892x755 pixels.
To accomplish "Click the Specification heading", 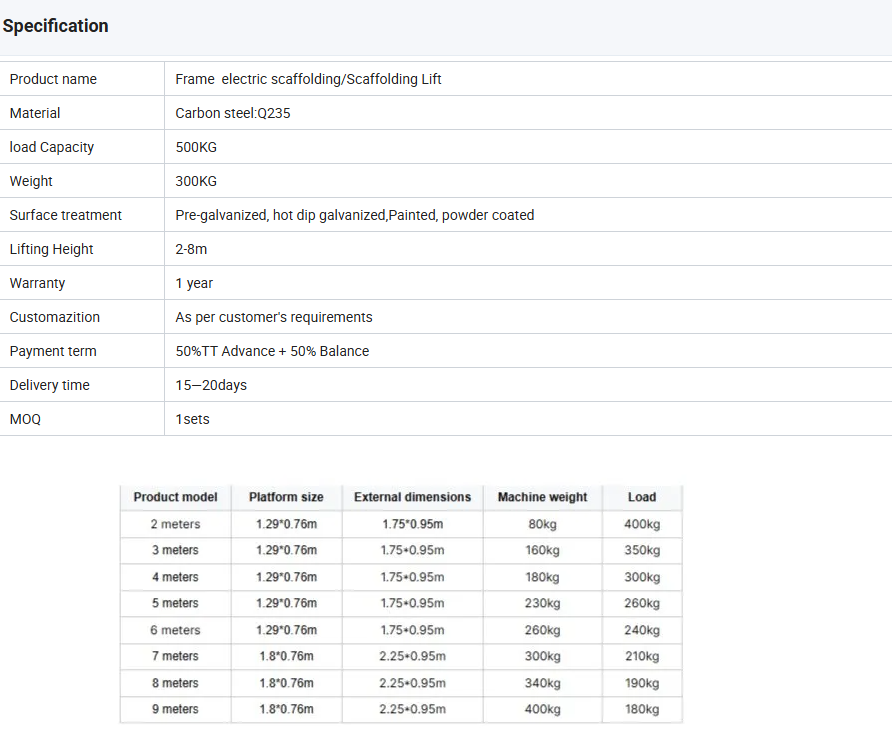I will click(56, 26).
